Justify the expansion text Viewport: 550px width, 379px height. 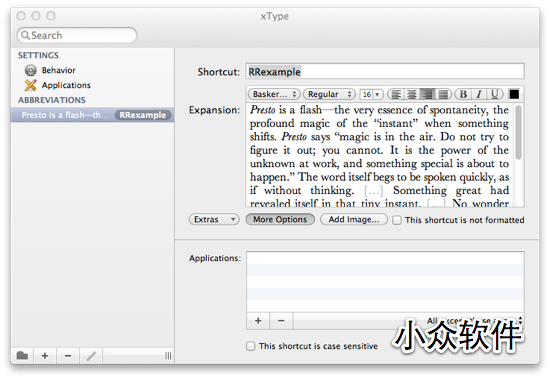[443, 94]
